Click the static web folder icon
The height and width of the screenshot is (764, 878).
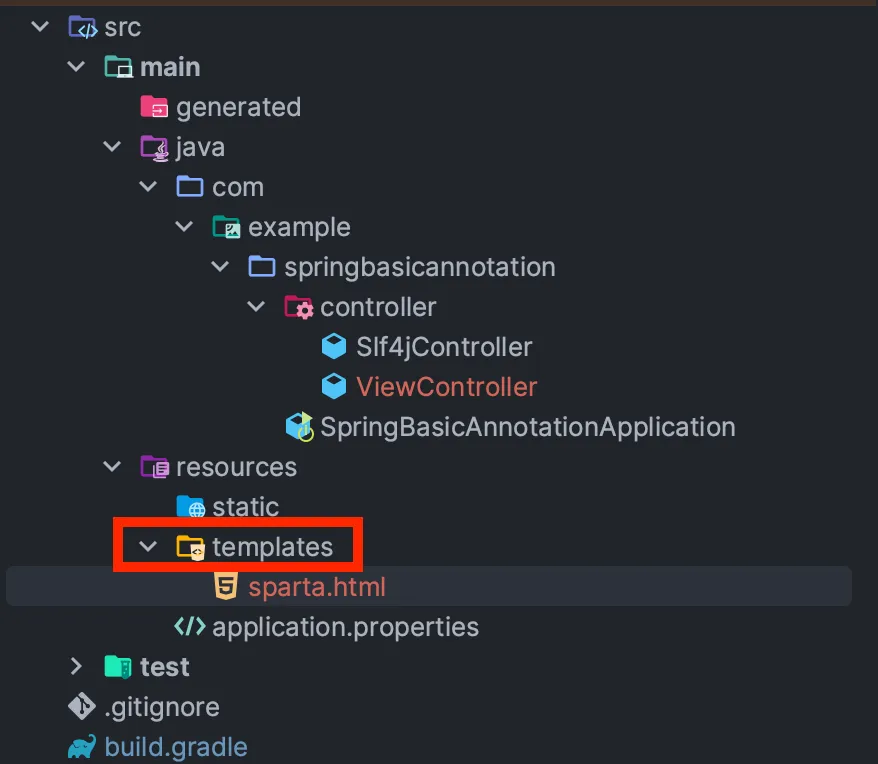click(x=190, y=506)
